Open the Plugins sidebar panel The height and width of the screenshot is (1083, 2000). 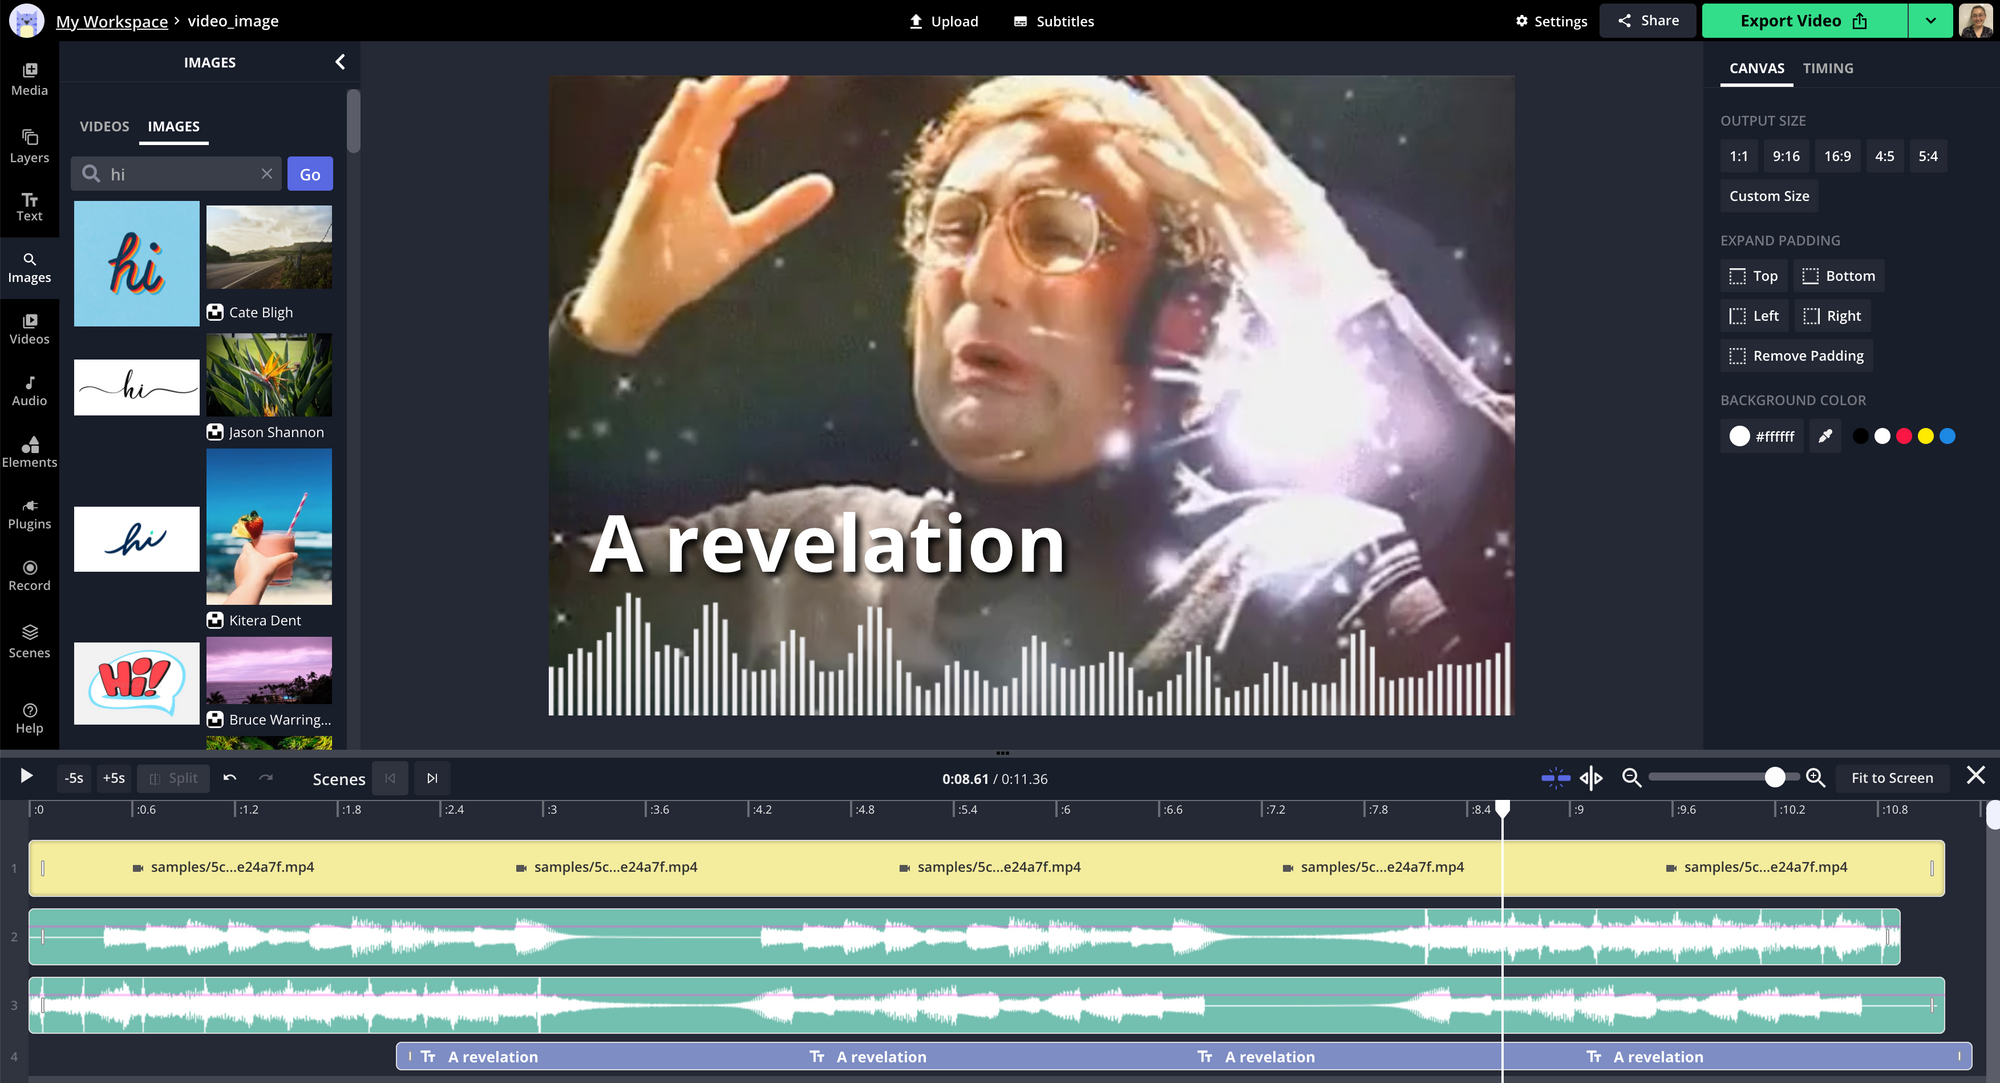point(29,513)
